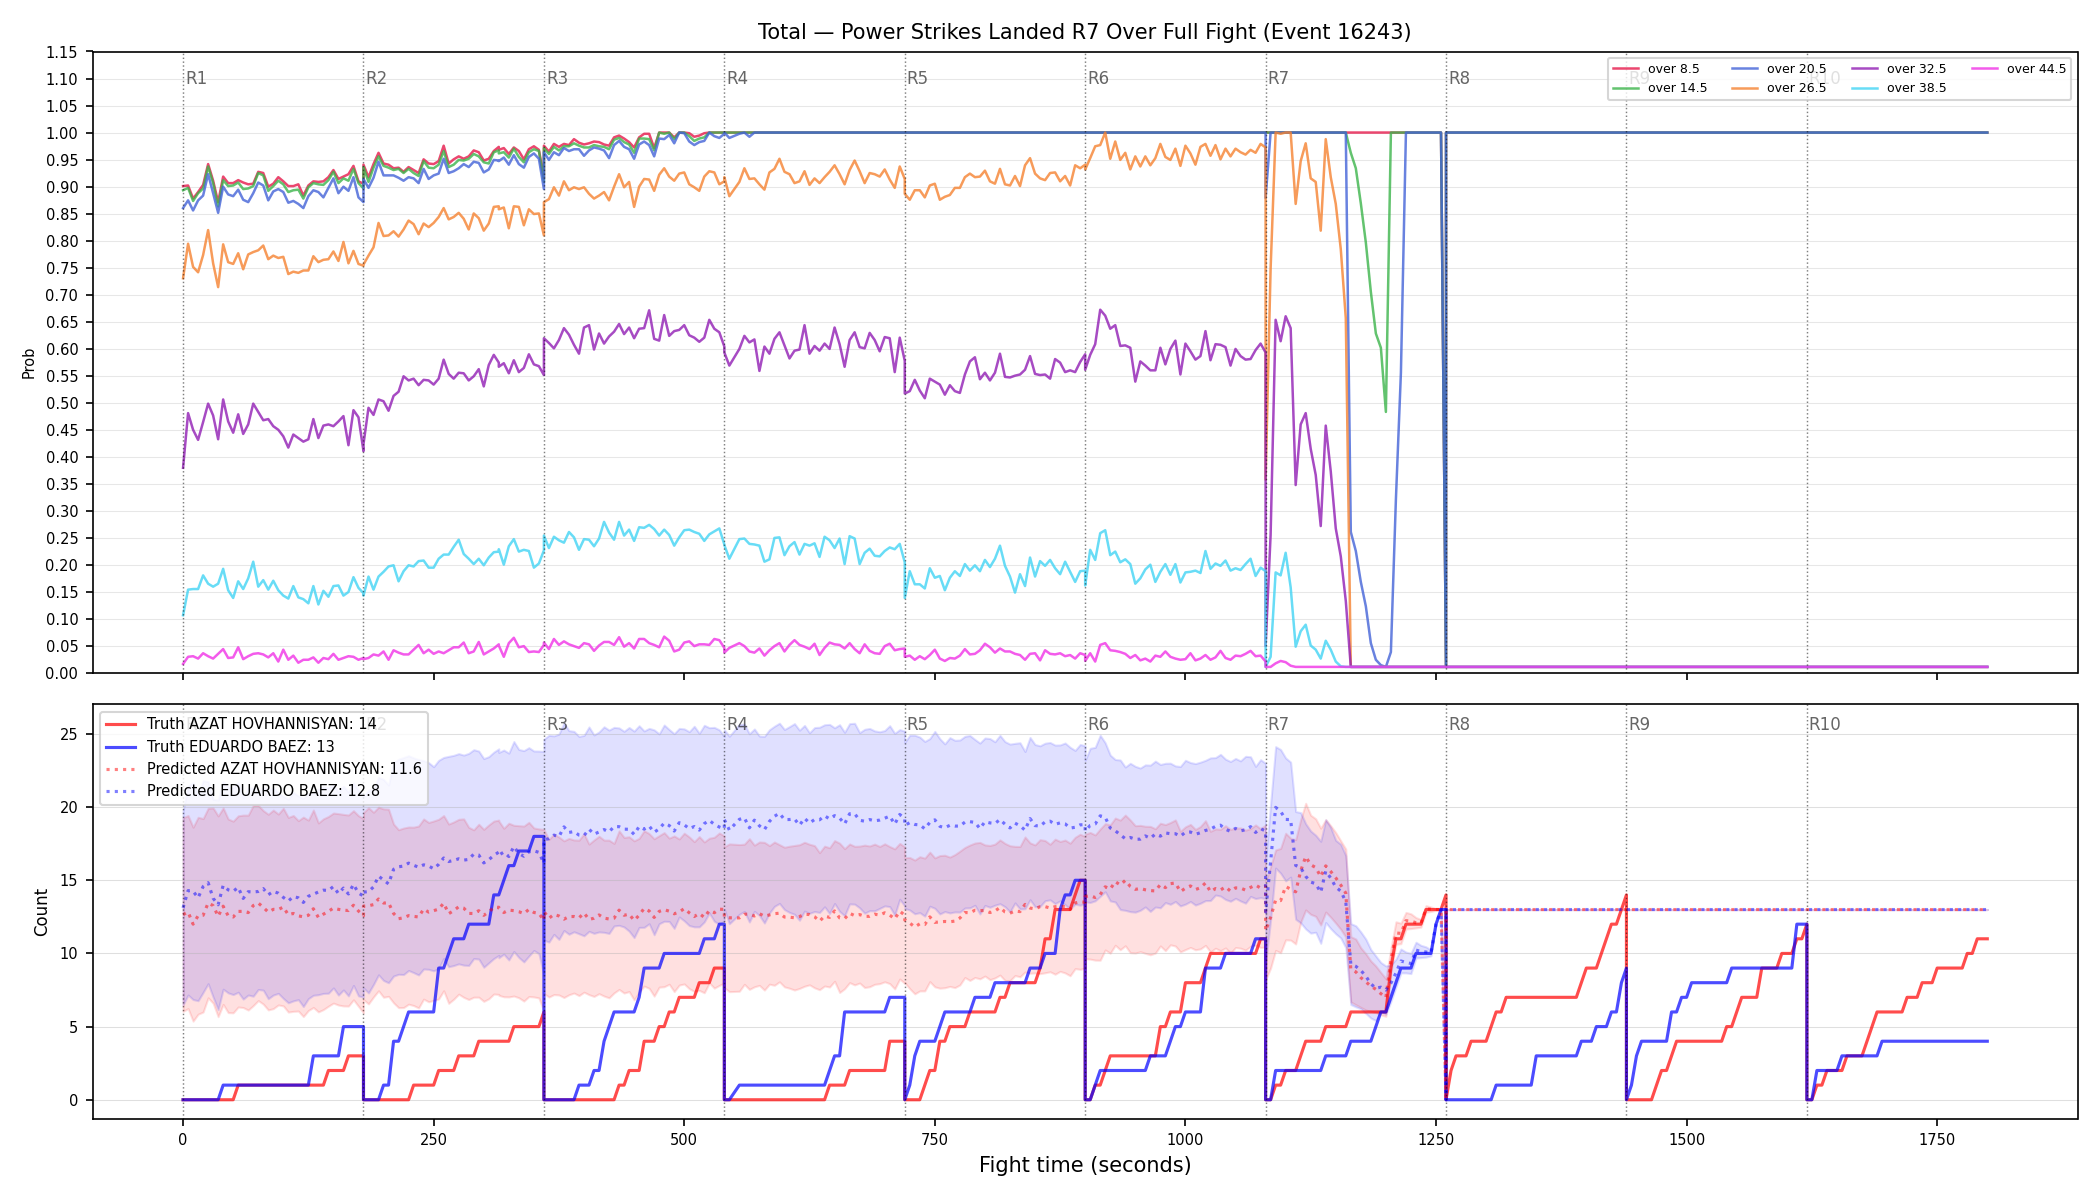Viewport: 2100px width, 1200px height.
Task: Select the 'over 26.5' legend entry
Action: pyautogui.click(x=1780, y=88)
